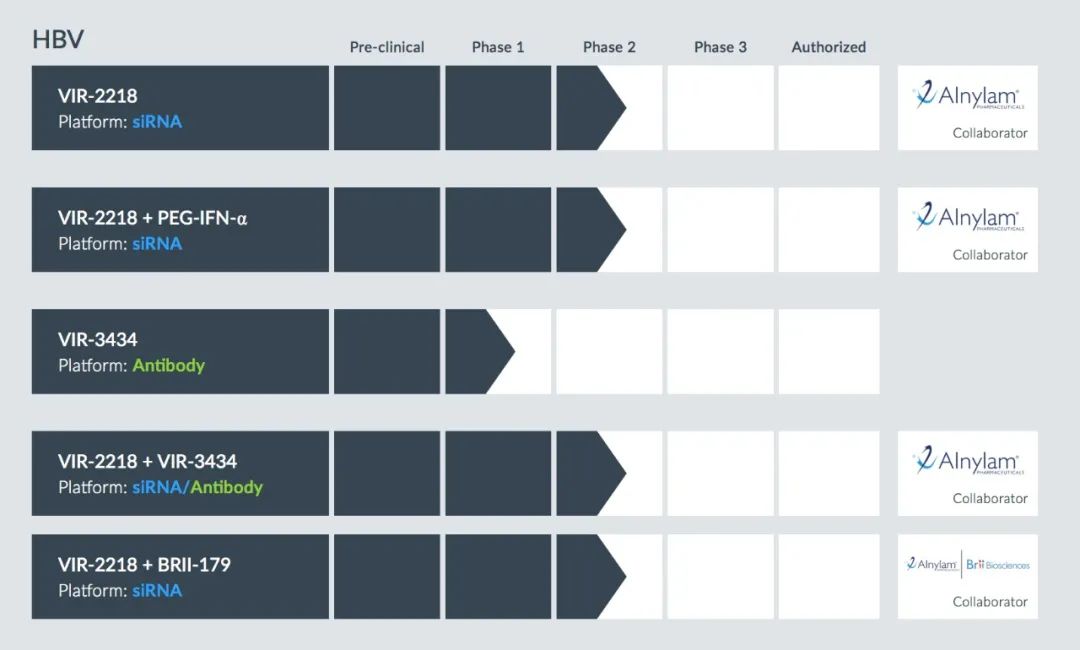1080x650 pixels.
Task: Click Alnylam logo in VIR-2218 + VIR-3434 row
Action: point(966,462)
